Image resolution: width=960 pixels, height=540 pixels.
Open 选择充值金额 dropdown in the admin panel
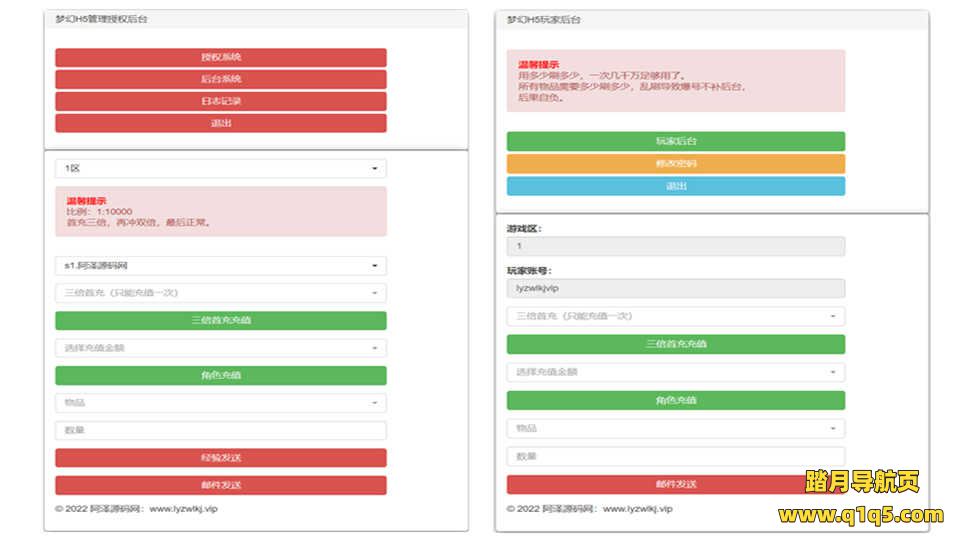(220, 348)
